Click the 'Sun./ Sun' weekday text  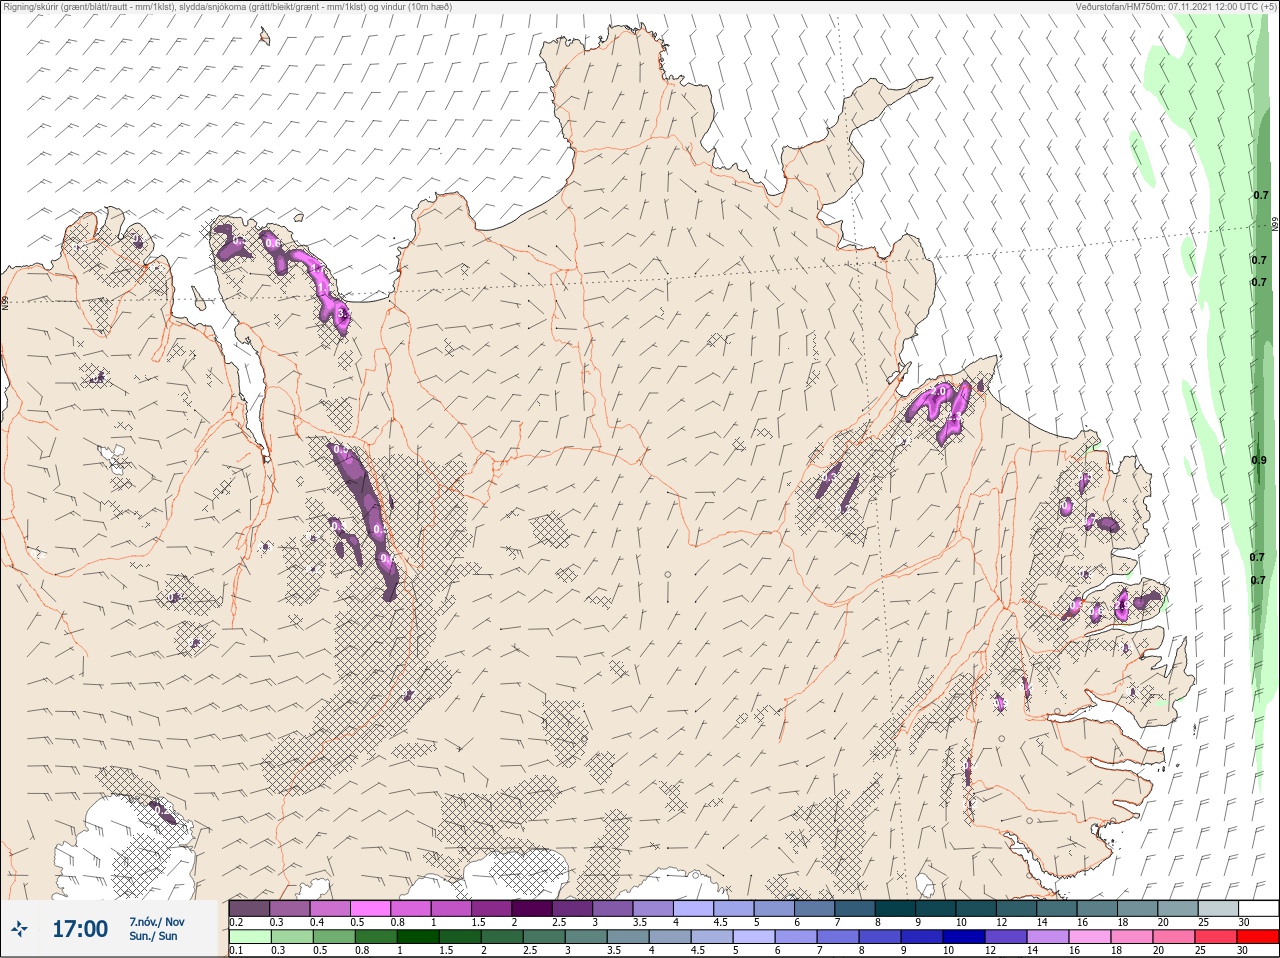(152, 936)
